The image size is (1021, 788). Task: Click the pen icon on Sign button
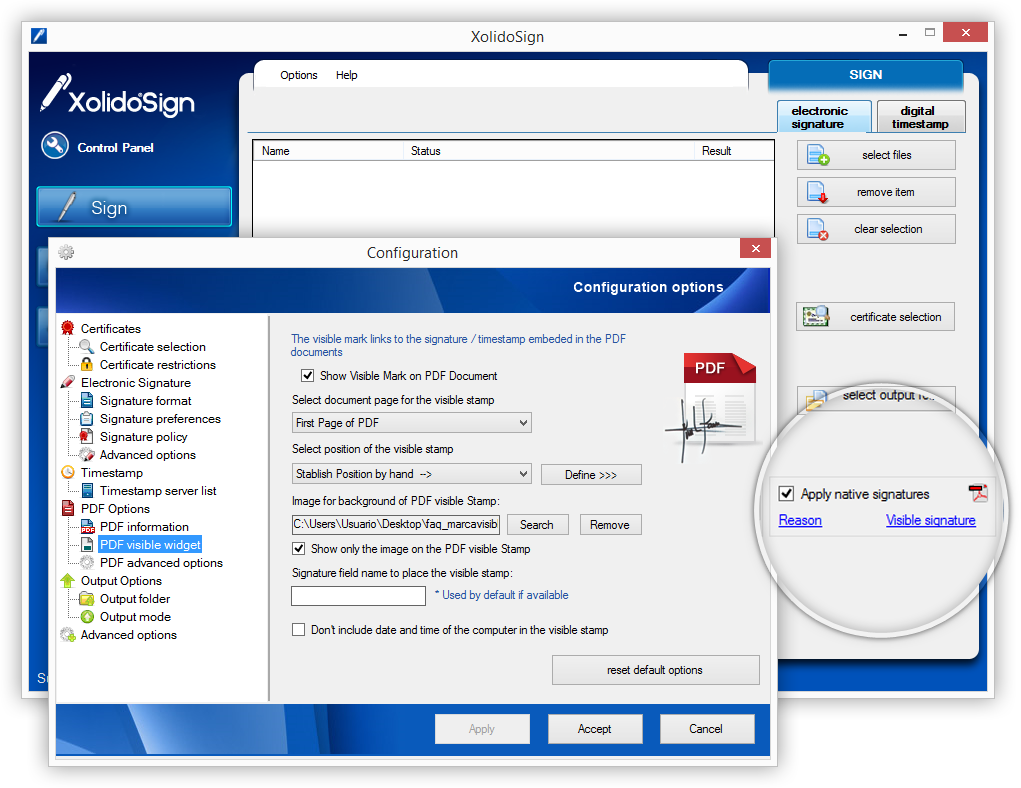67,207
